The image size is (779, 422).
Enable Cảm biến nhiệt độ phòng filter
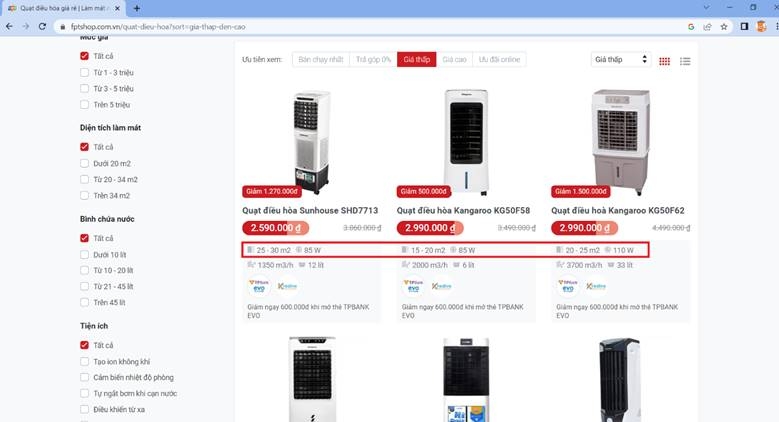tap(84, 377)
